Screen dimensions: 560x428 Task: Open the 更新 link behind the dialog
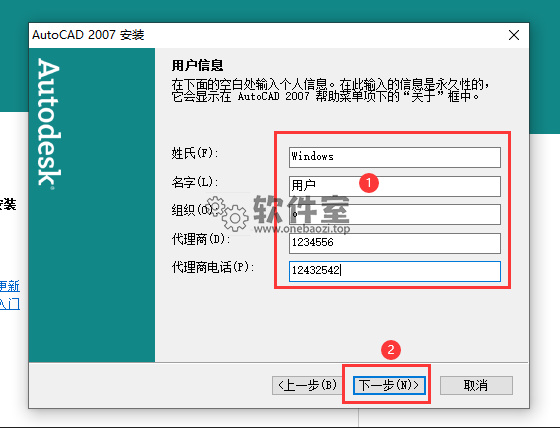click(x=9, y=286)
